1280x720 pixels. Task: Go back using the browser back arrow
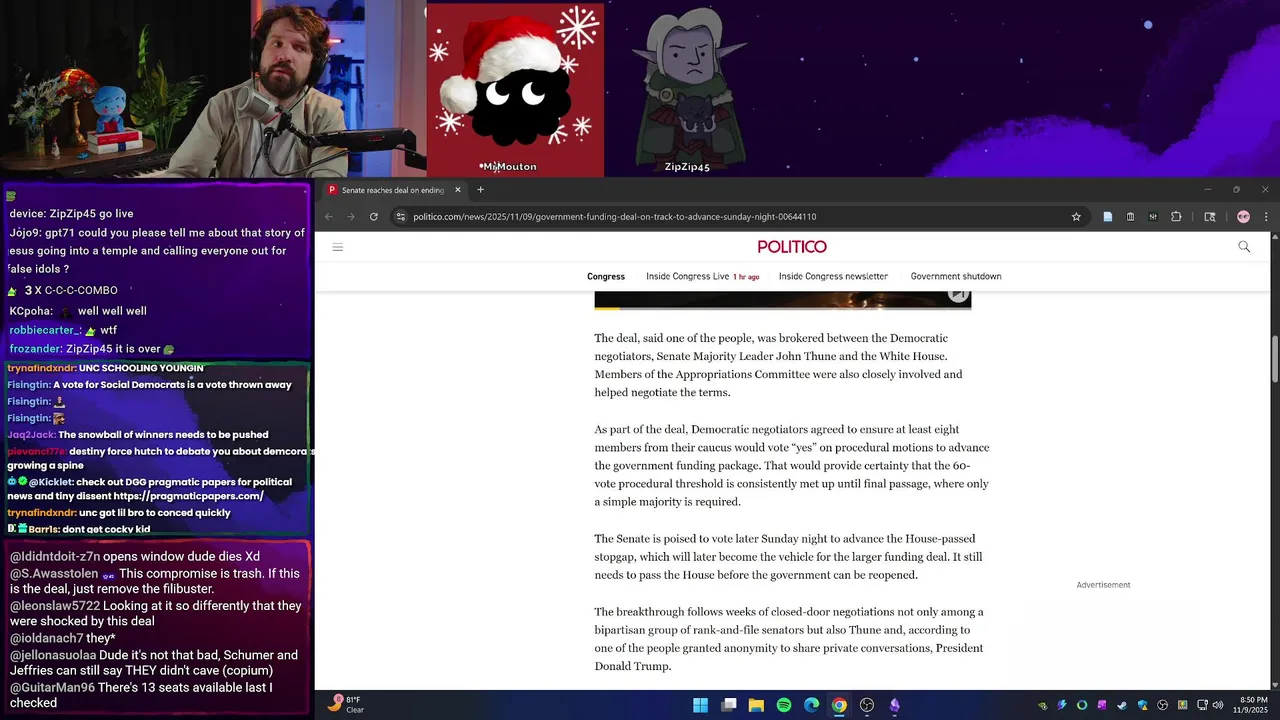click(329, 216)
